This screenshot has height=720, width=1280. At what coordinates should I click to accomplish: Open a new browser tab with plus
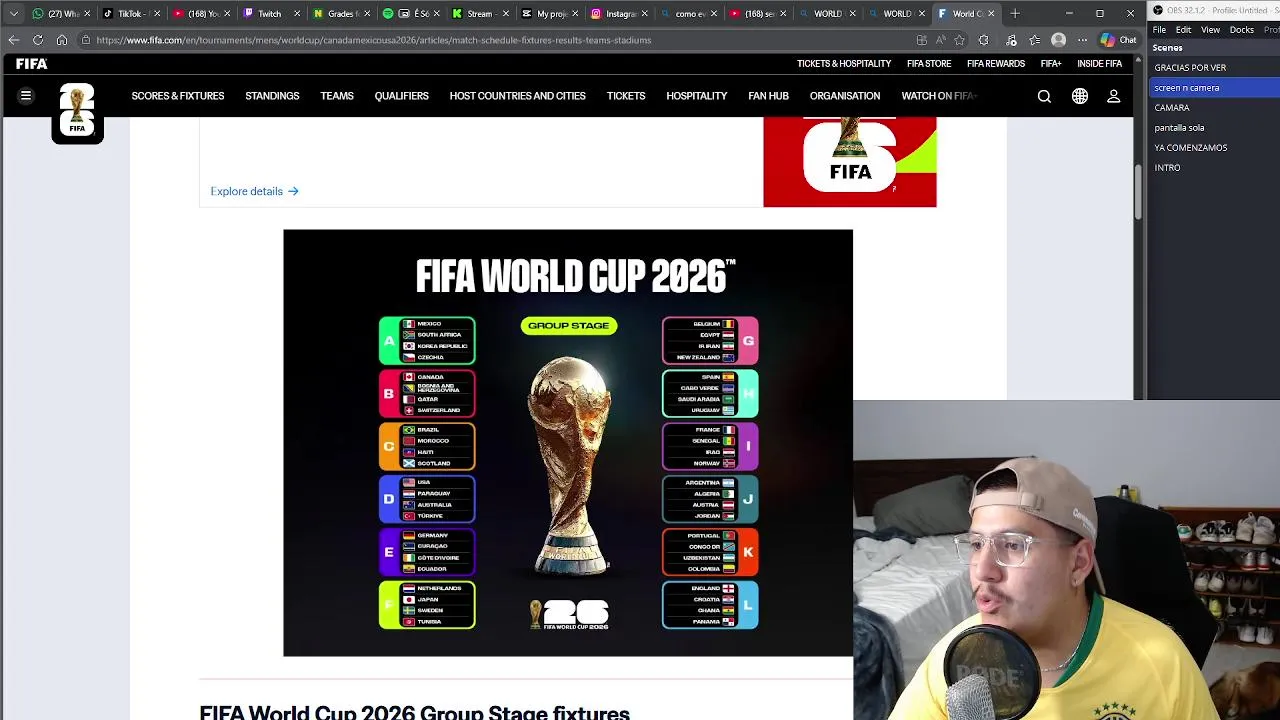tap(1015, 14)
